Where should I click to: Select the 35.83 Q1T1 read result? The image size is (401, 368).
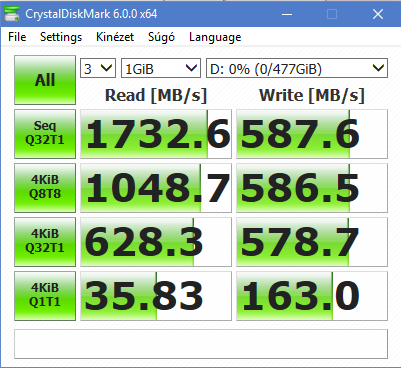(x=156, y=296)
